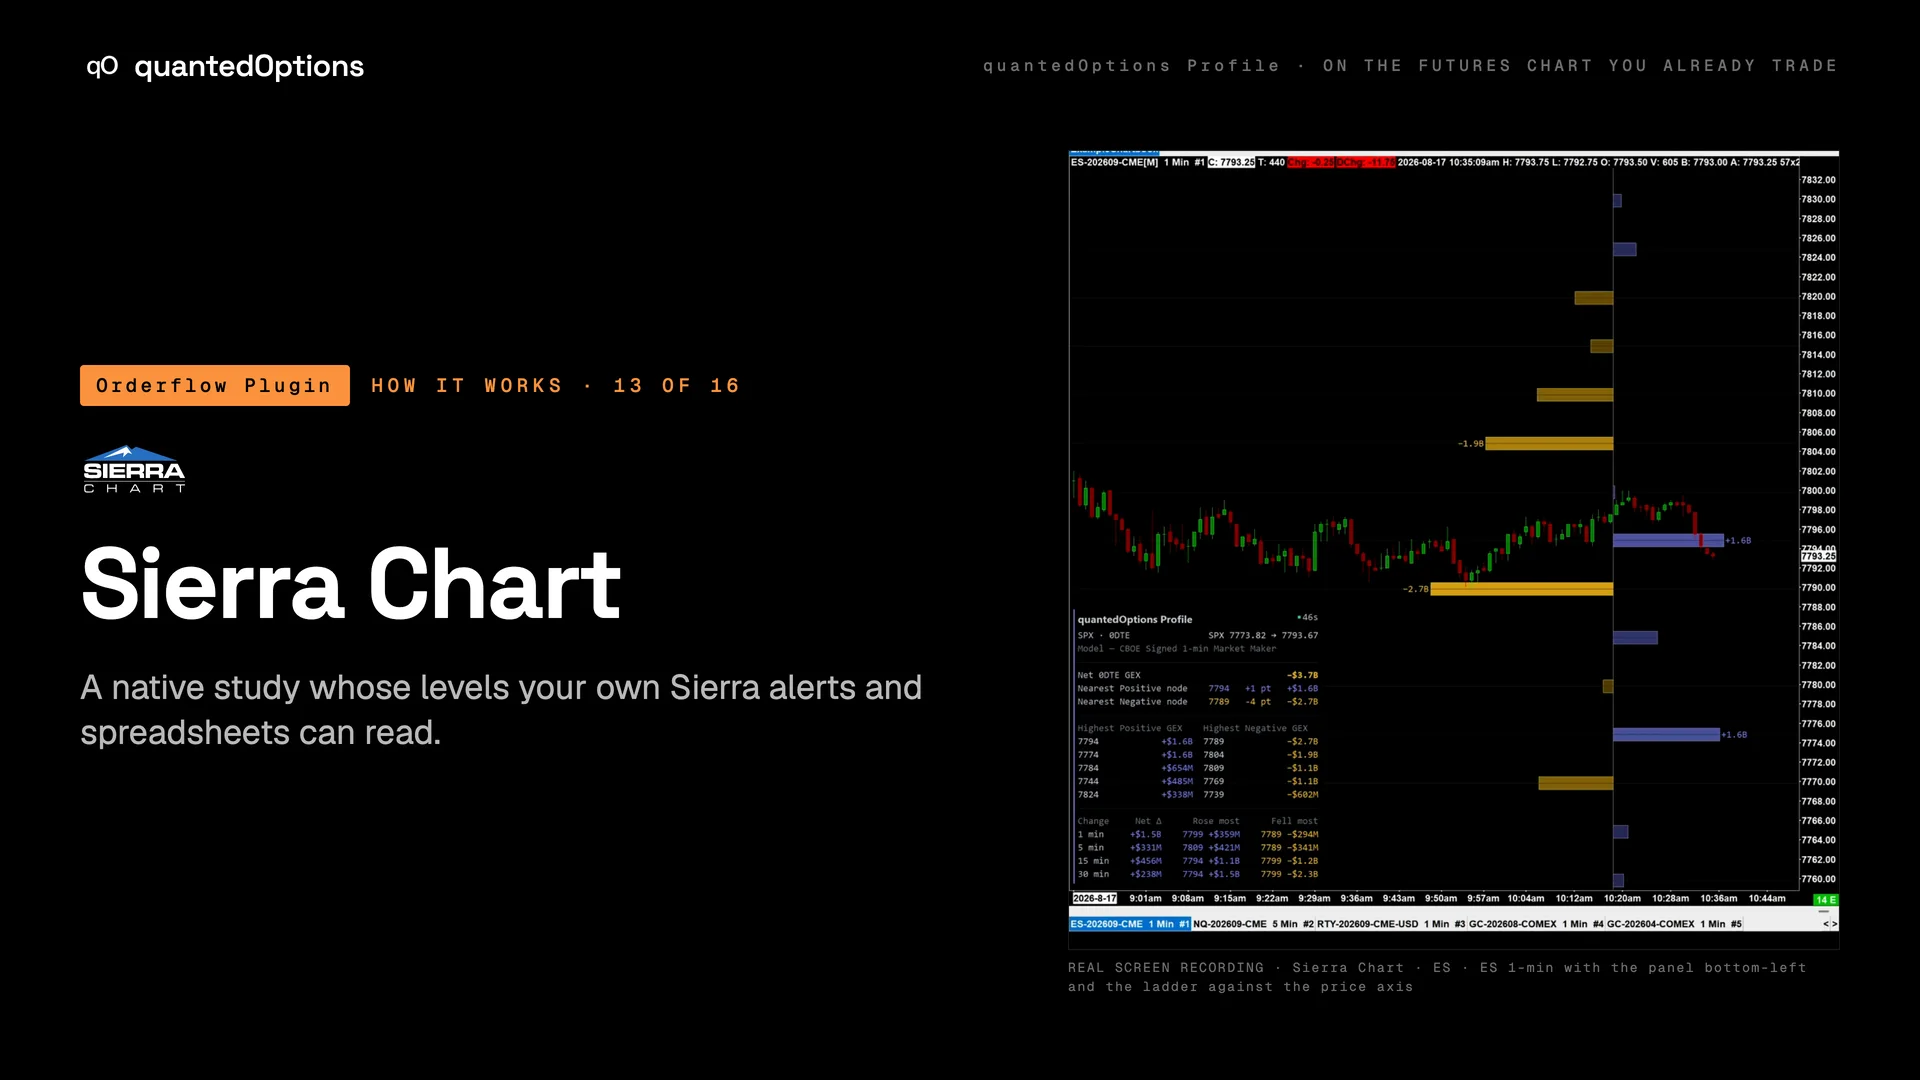Viewport: 1920px width, 1080px height.
Task: Click the quantedOptions qO logo mark
Action: pyautogui.click(x=102, y=66)
